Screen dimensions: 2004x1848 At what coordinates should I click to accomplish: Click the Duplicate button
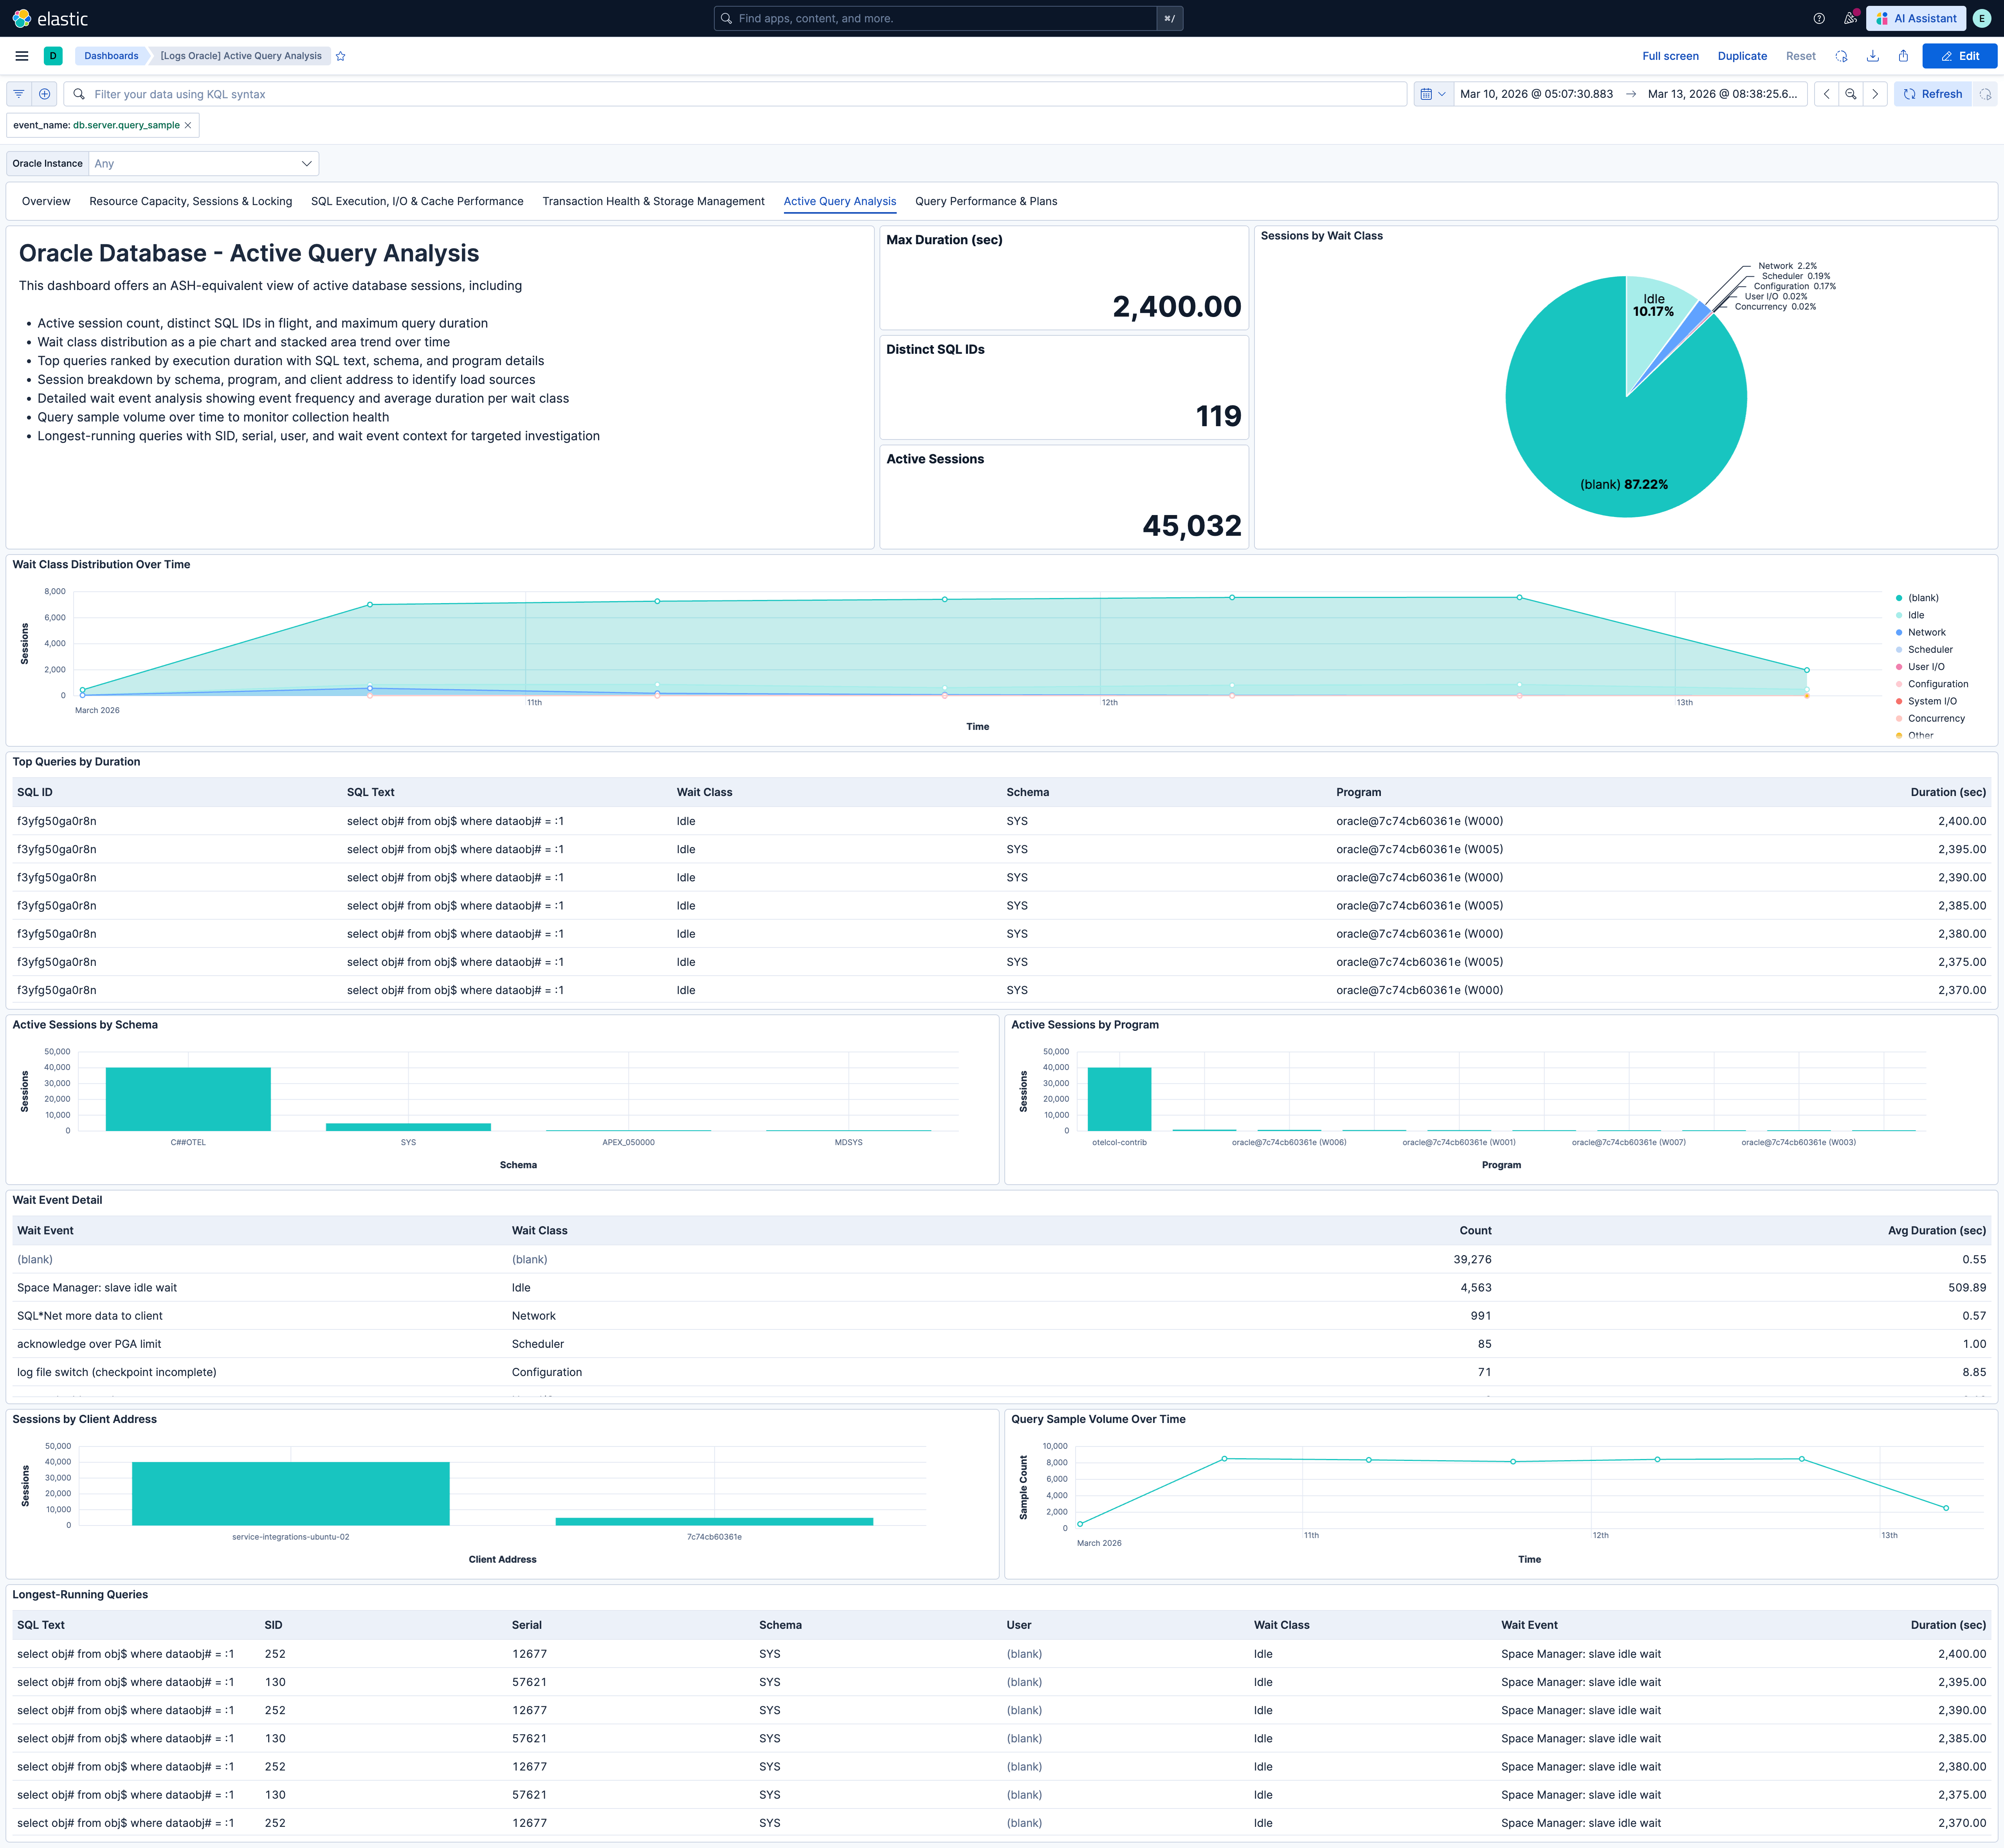tap(1742, 56)
